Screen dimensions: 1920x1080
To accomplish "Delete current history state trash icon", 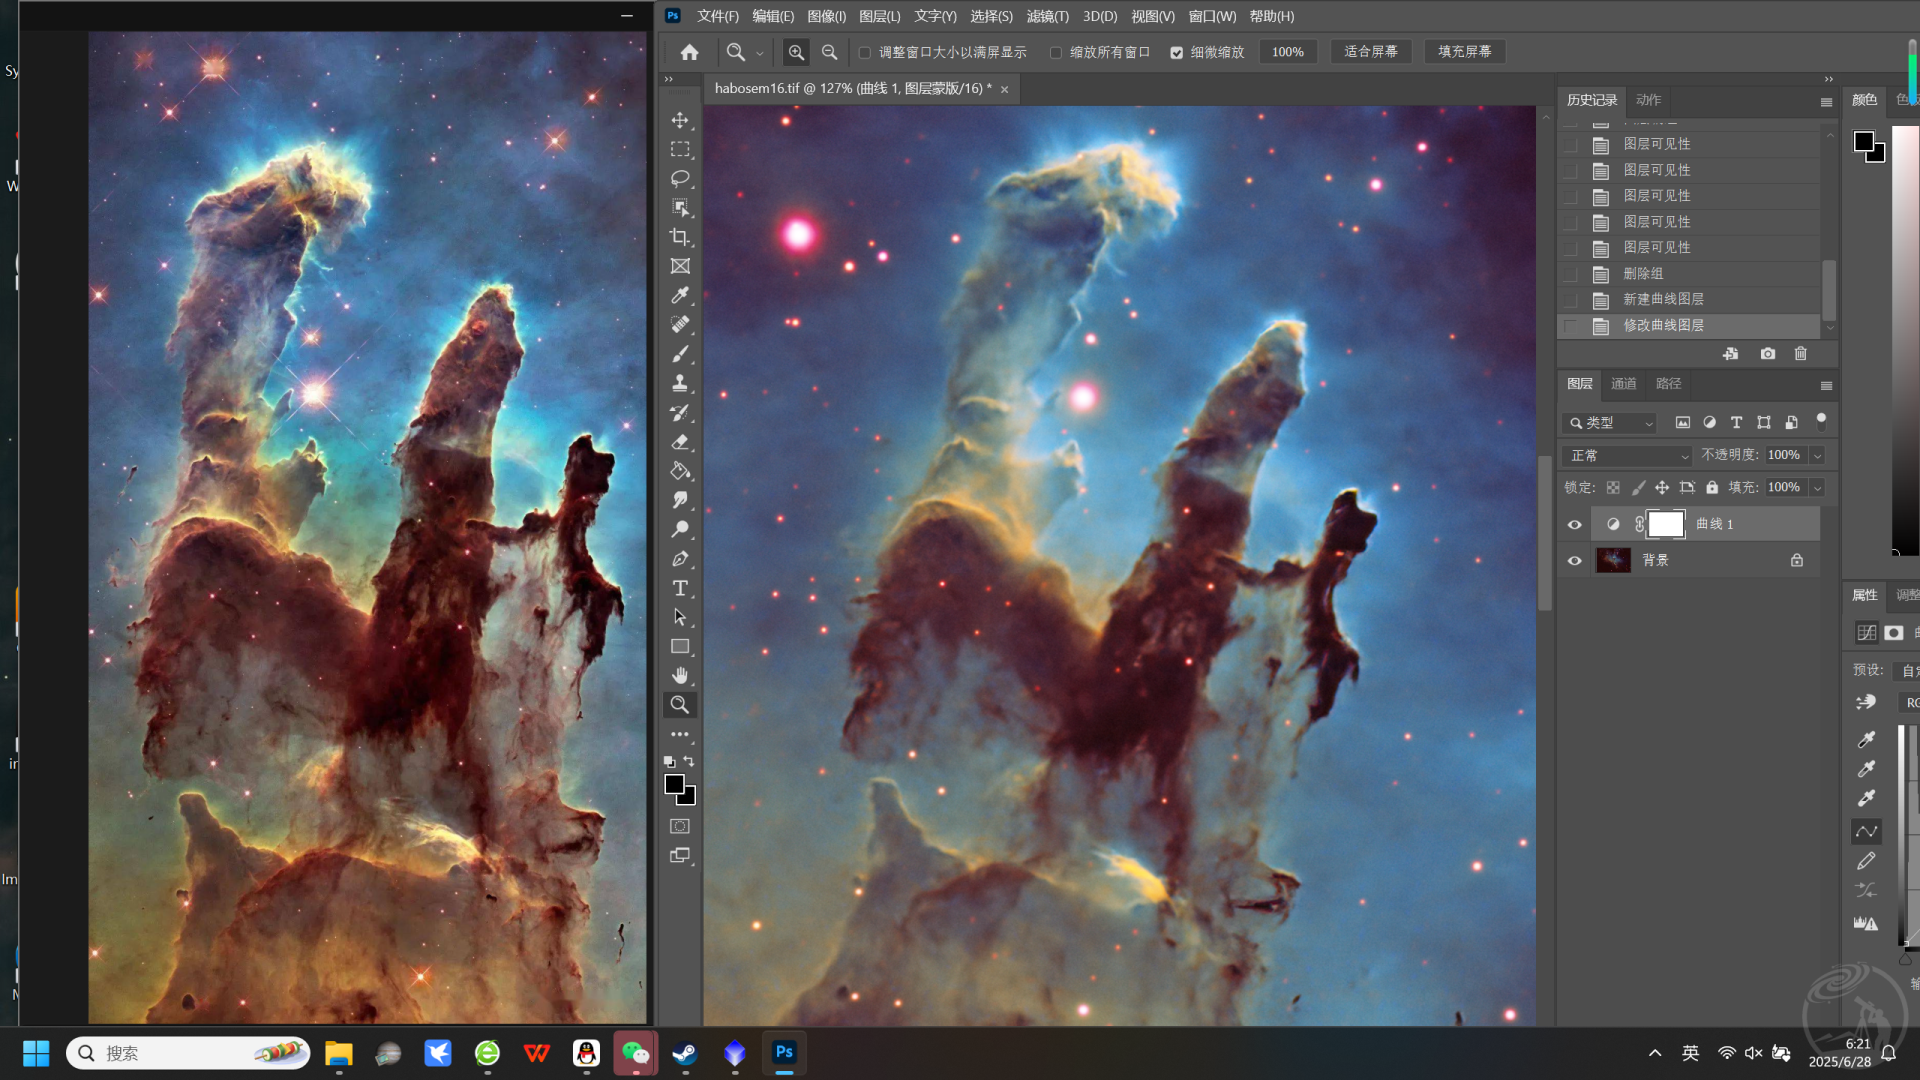I will (x=1801, y=354).
